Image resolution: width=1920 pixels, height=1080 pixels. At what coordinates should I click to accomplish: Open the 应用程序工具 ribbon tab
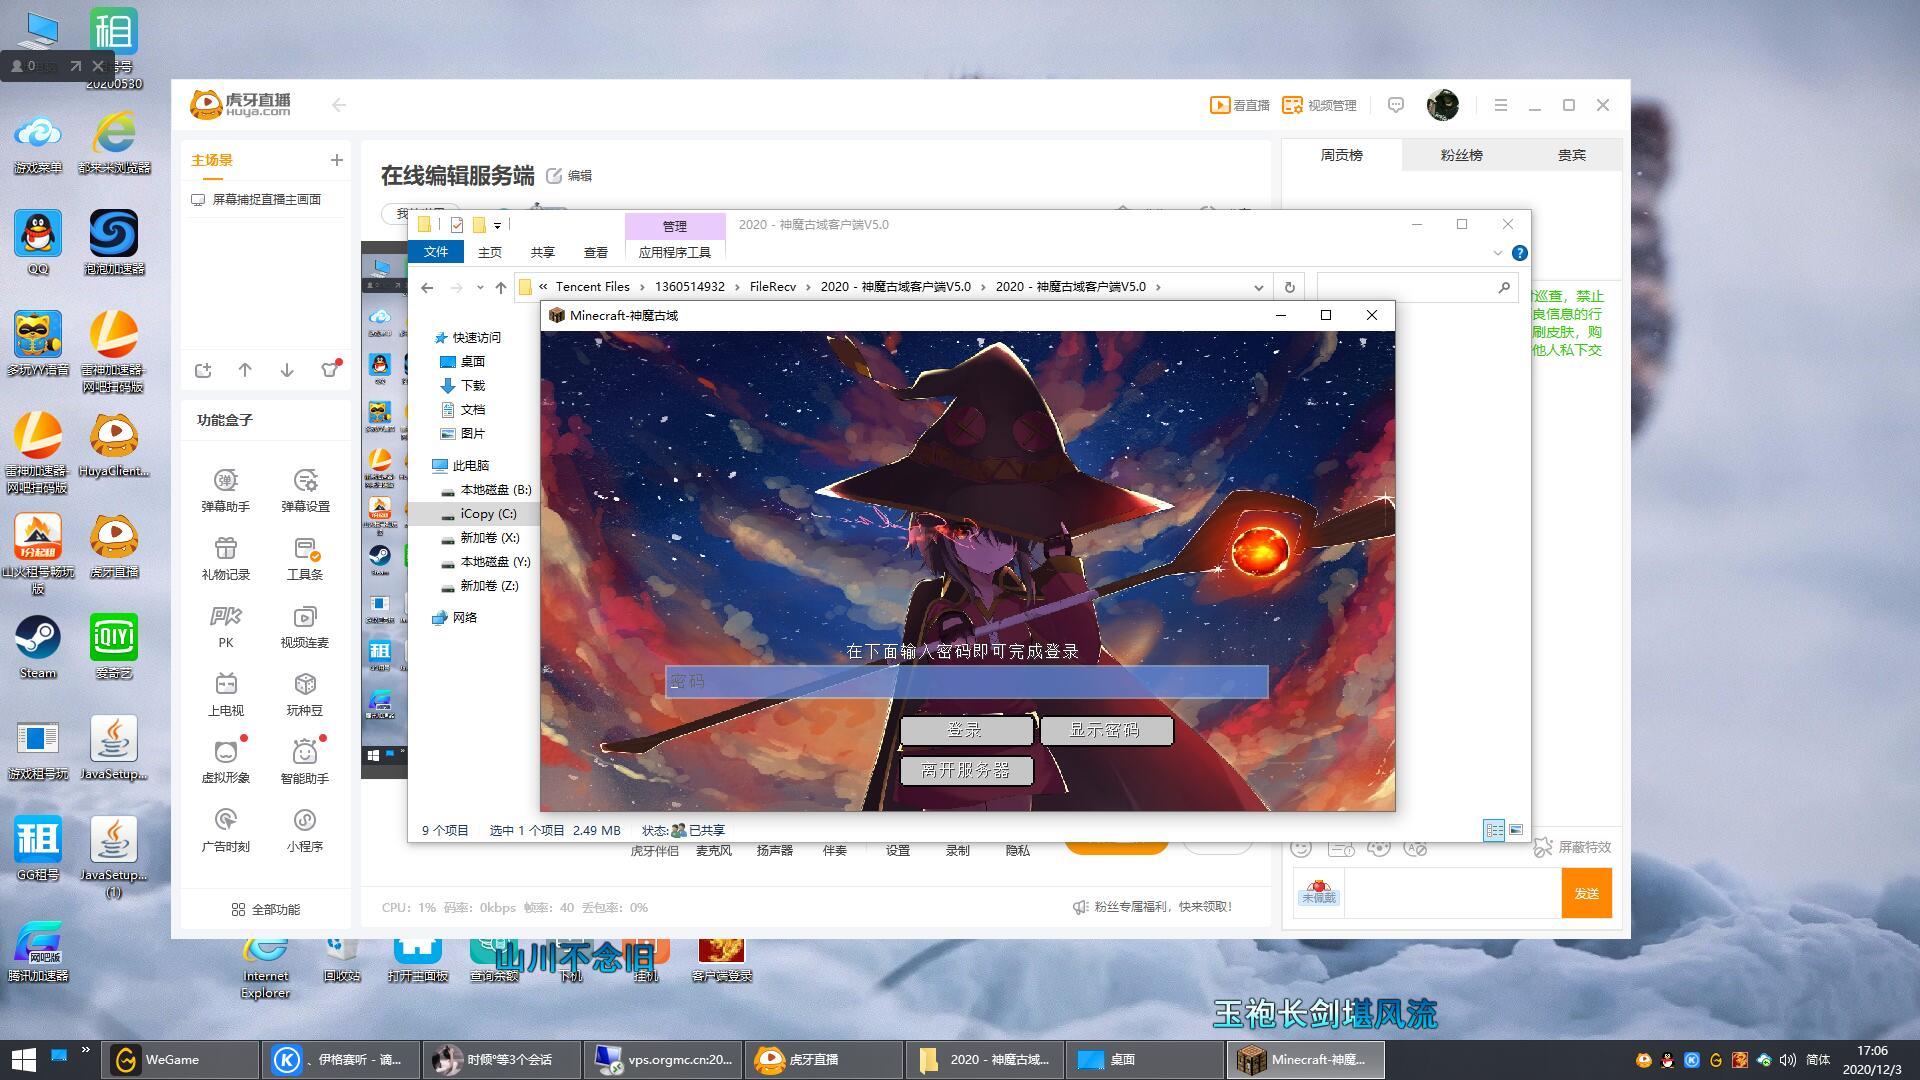point(675,252)
